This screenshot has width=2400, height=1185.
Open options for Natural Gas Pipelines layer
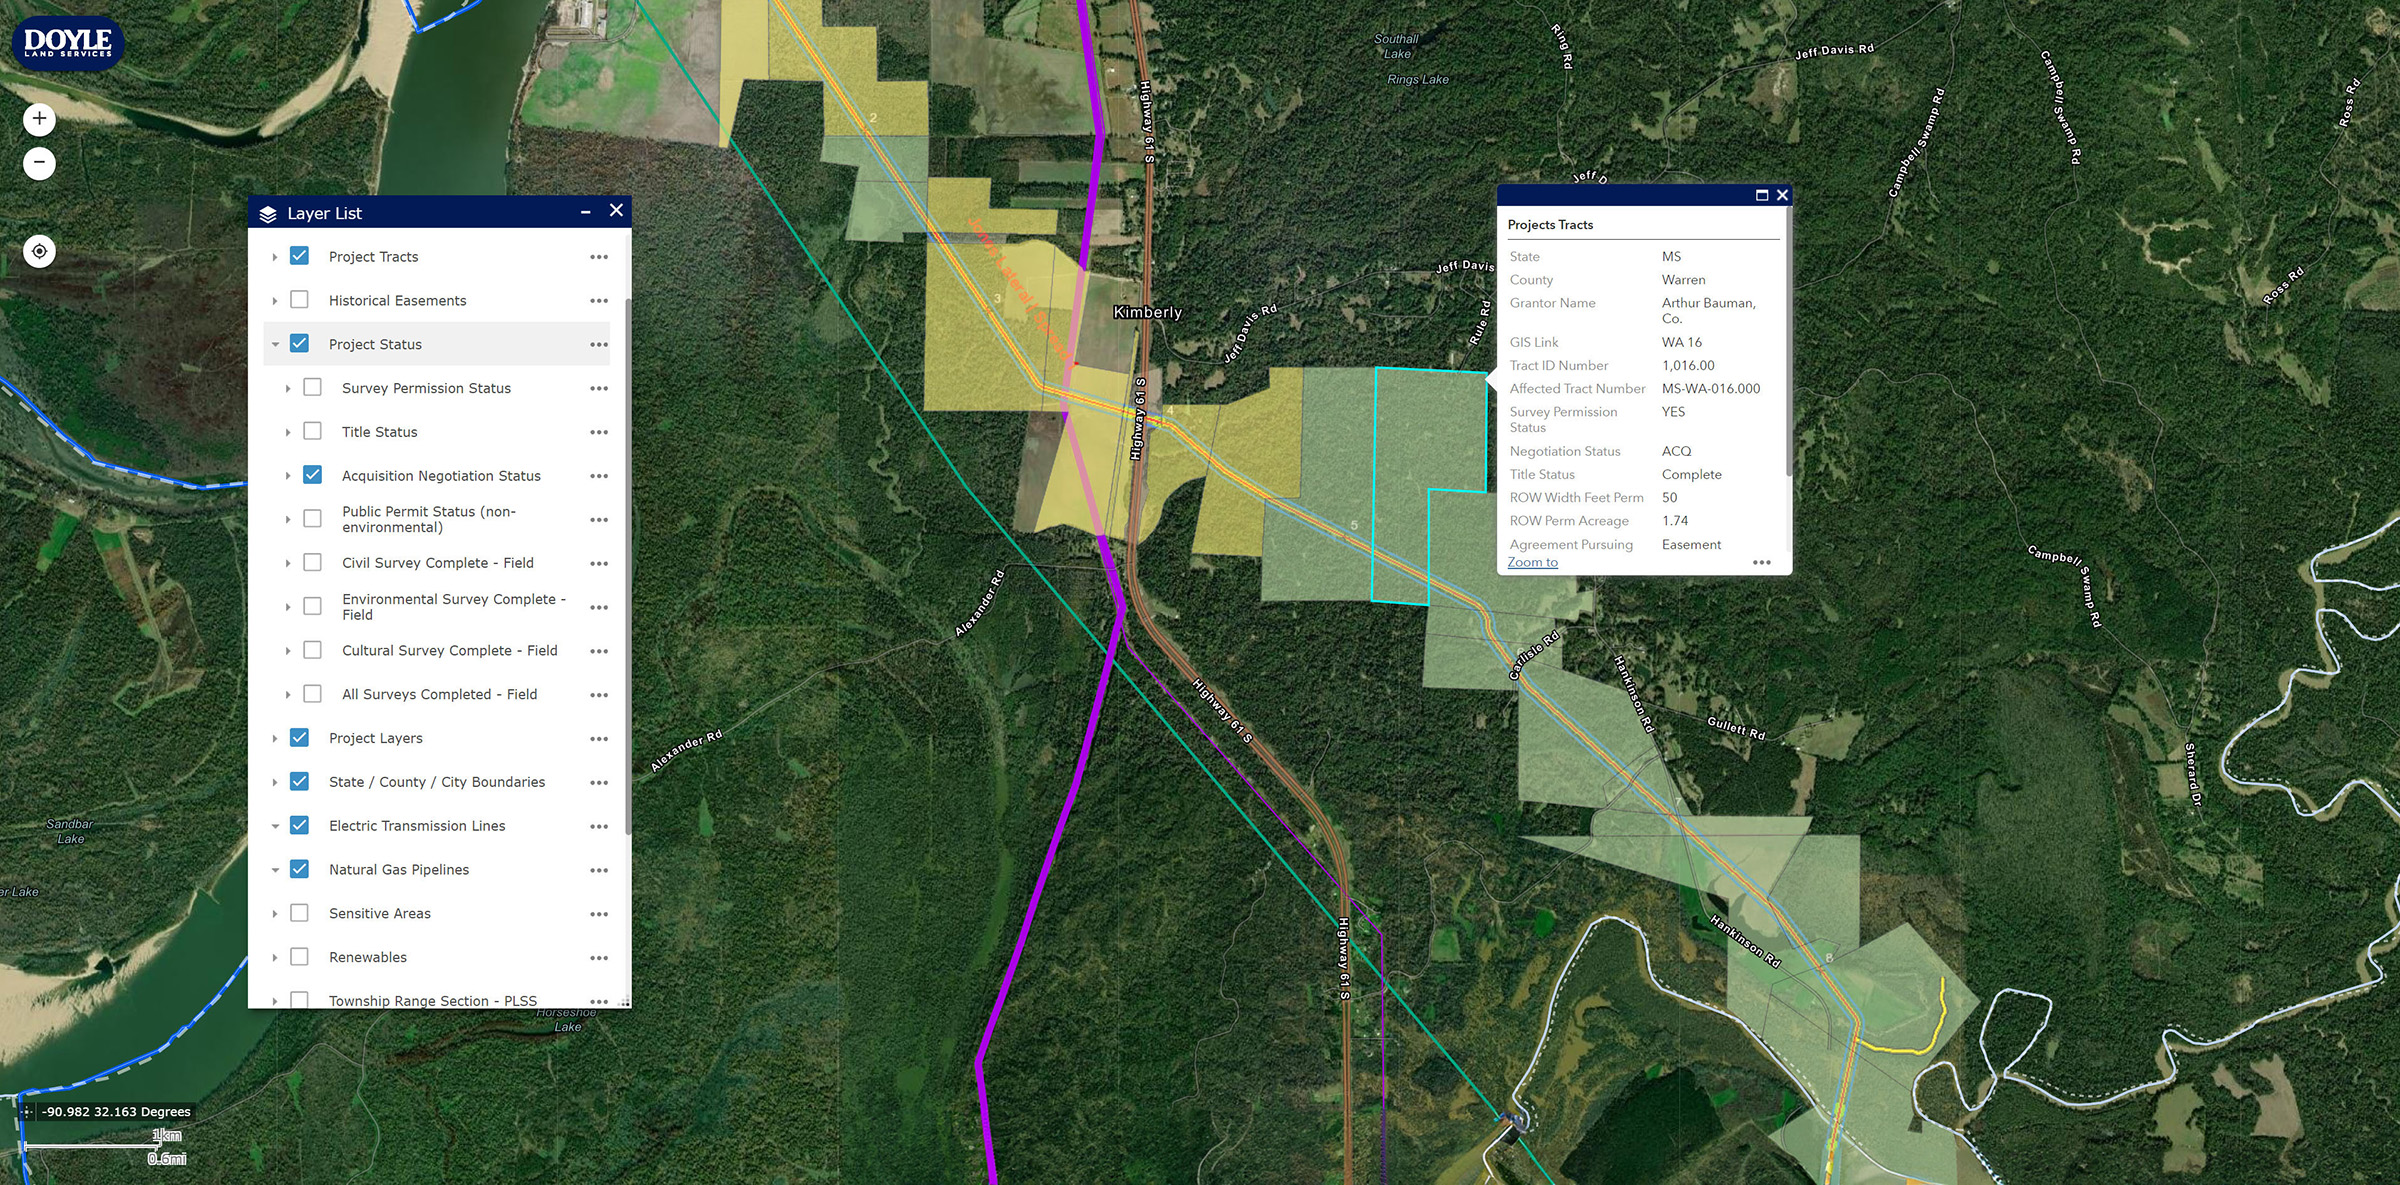tap(599, 869)
